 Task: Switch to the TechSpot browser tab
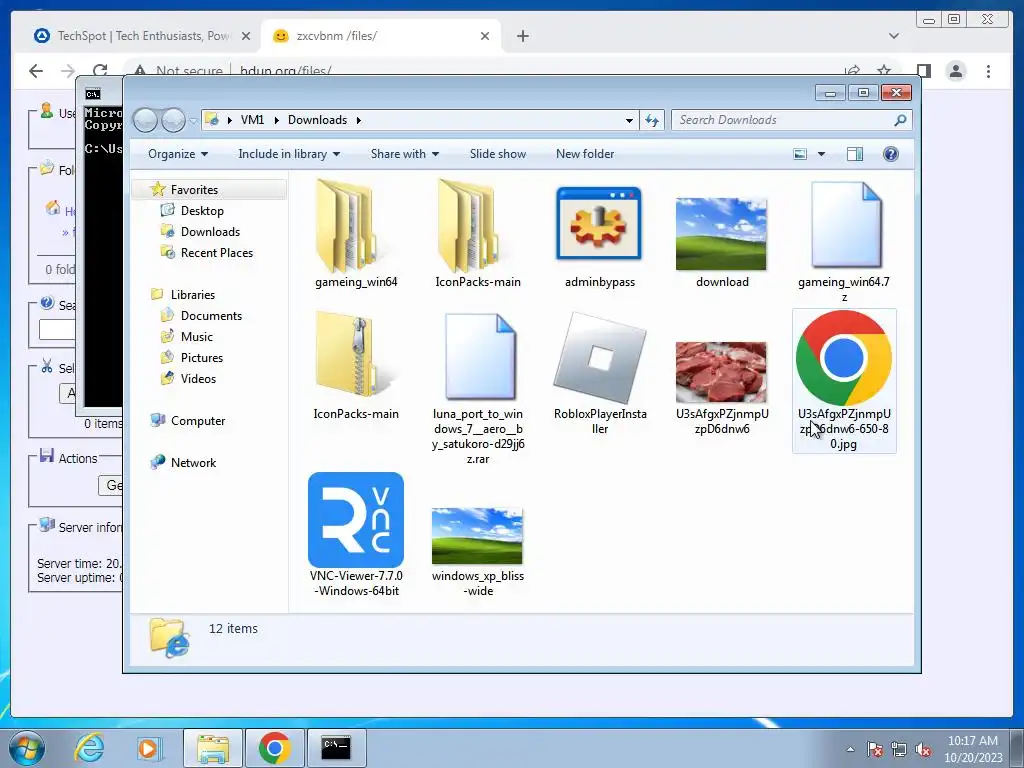pyautogui.click(x=141, y=36)
